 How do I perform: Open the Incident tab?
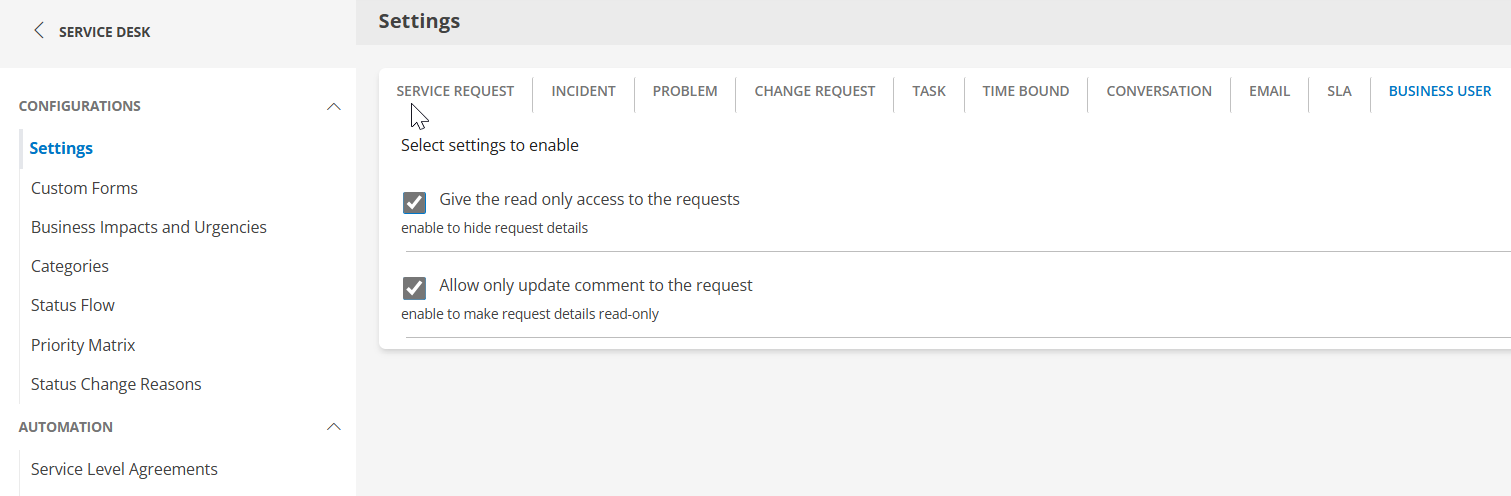click(x=583, y=91)
